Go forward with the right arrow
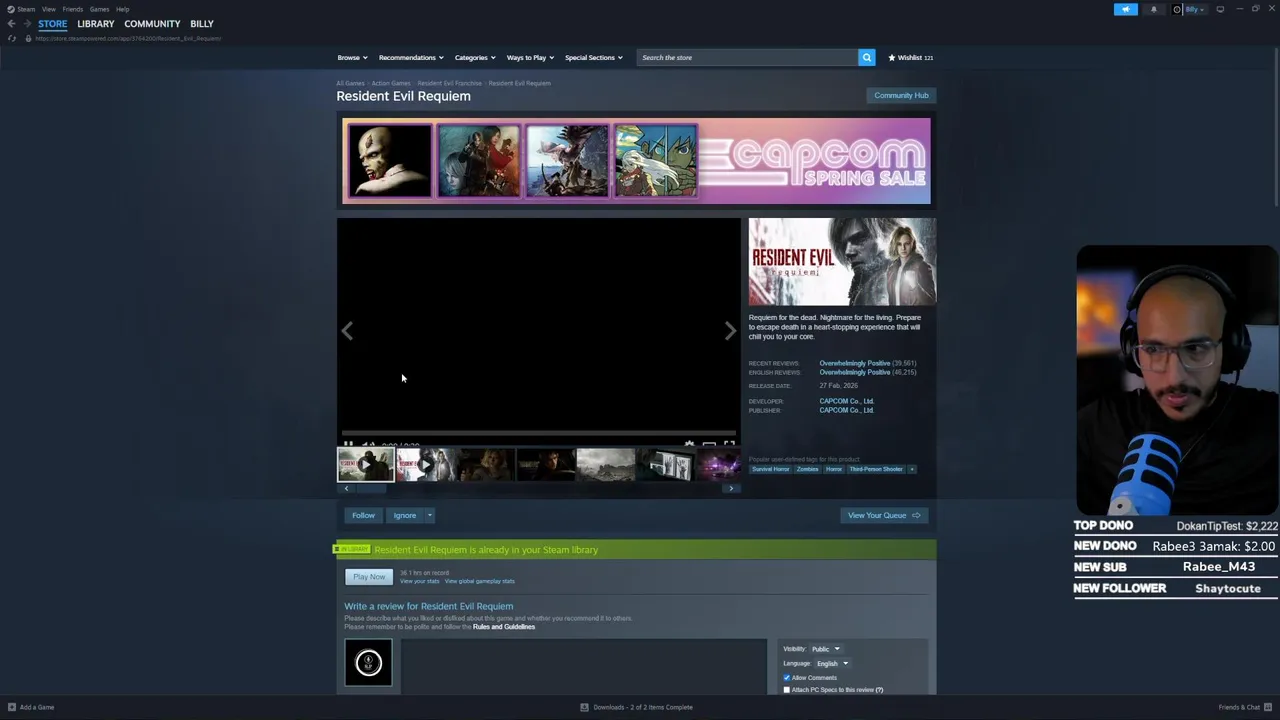Image resolution: width=1280 pixels, height=720 pixels. 27,24
